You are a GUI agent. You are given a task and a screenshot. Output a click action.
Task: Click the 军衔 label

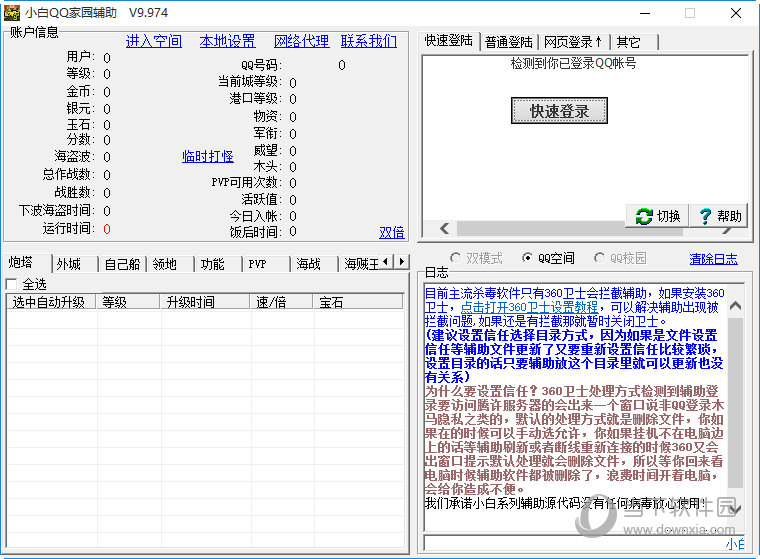click(268, 133)
